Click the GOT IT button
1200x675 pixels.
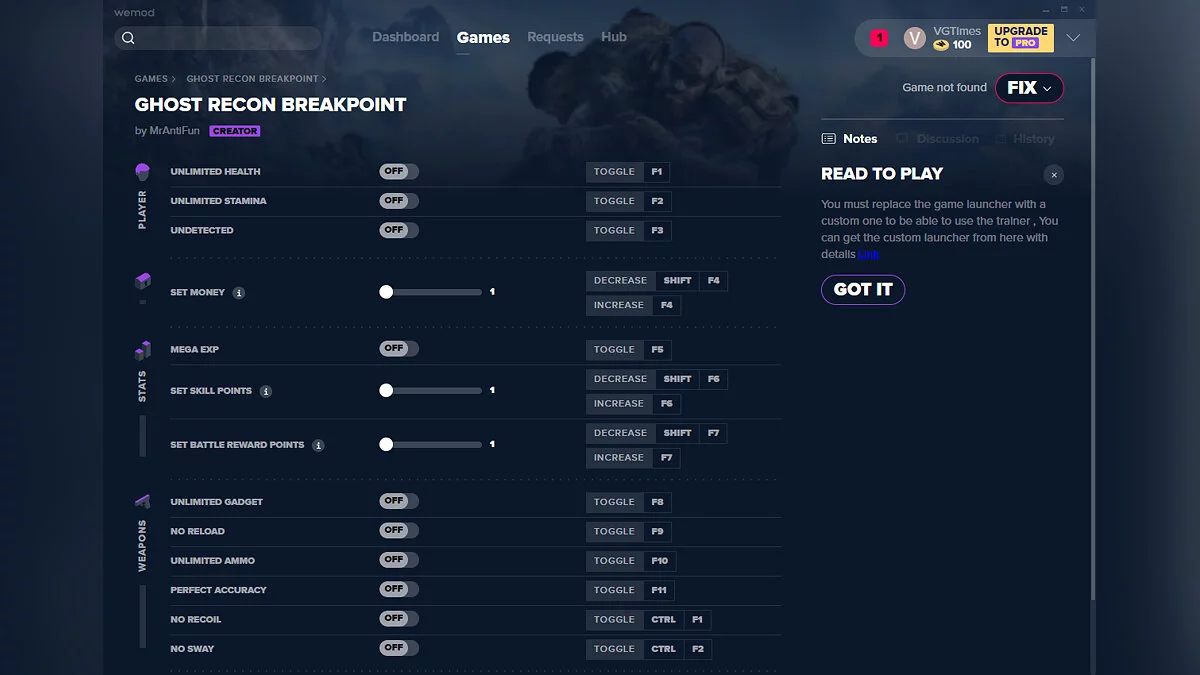point(863,289)
